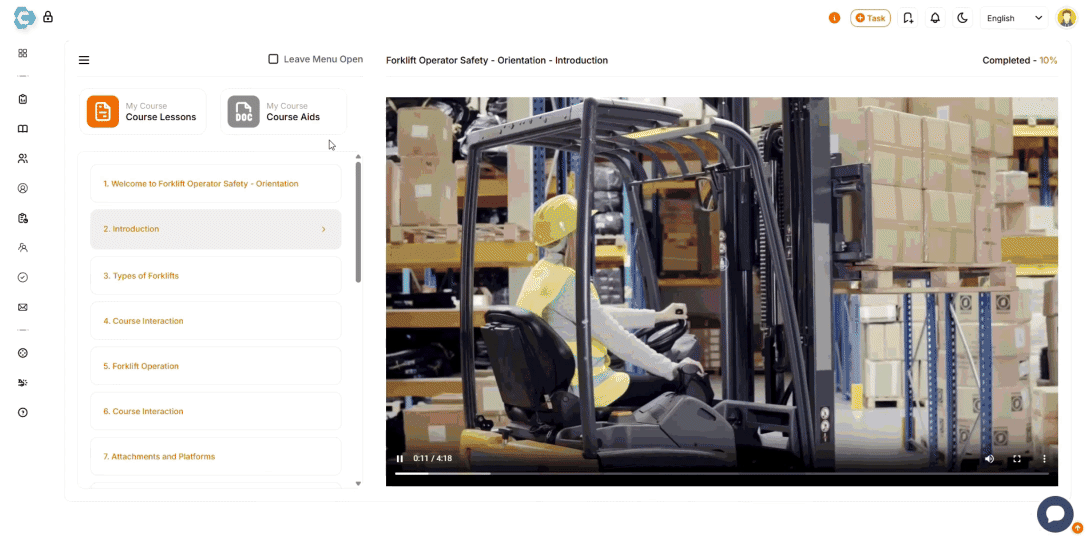Select the Course Lessons tab

[x=142, y=112]
